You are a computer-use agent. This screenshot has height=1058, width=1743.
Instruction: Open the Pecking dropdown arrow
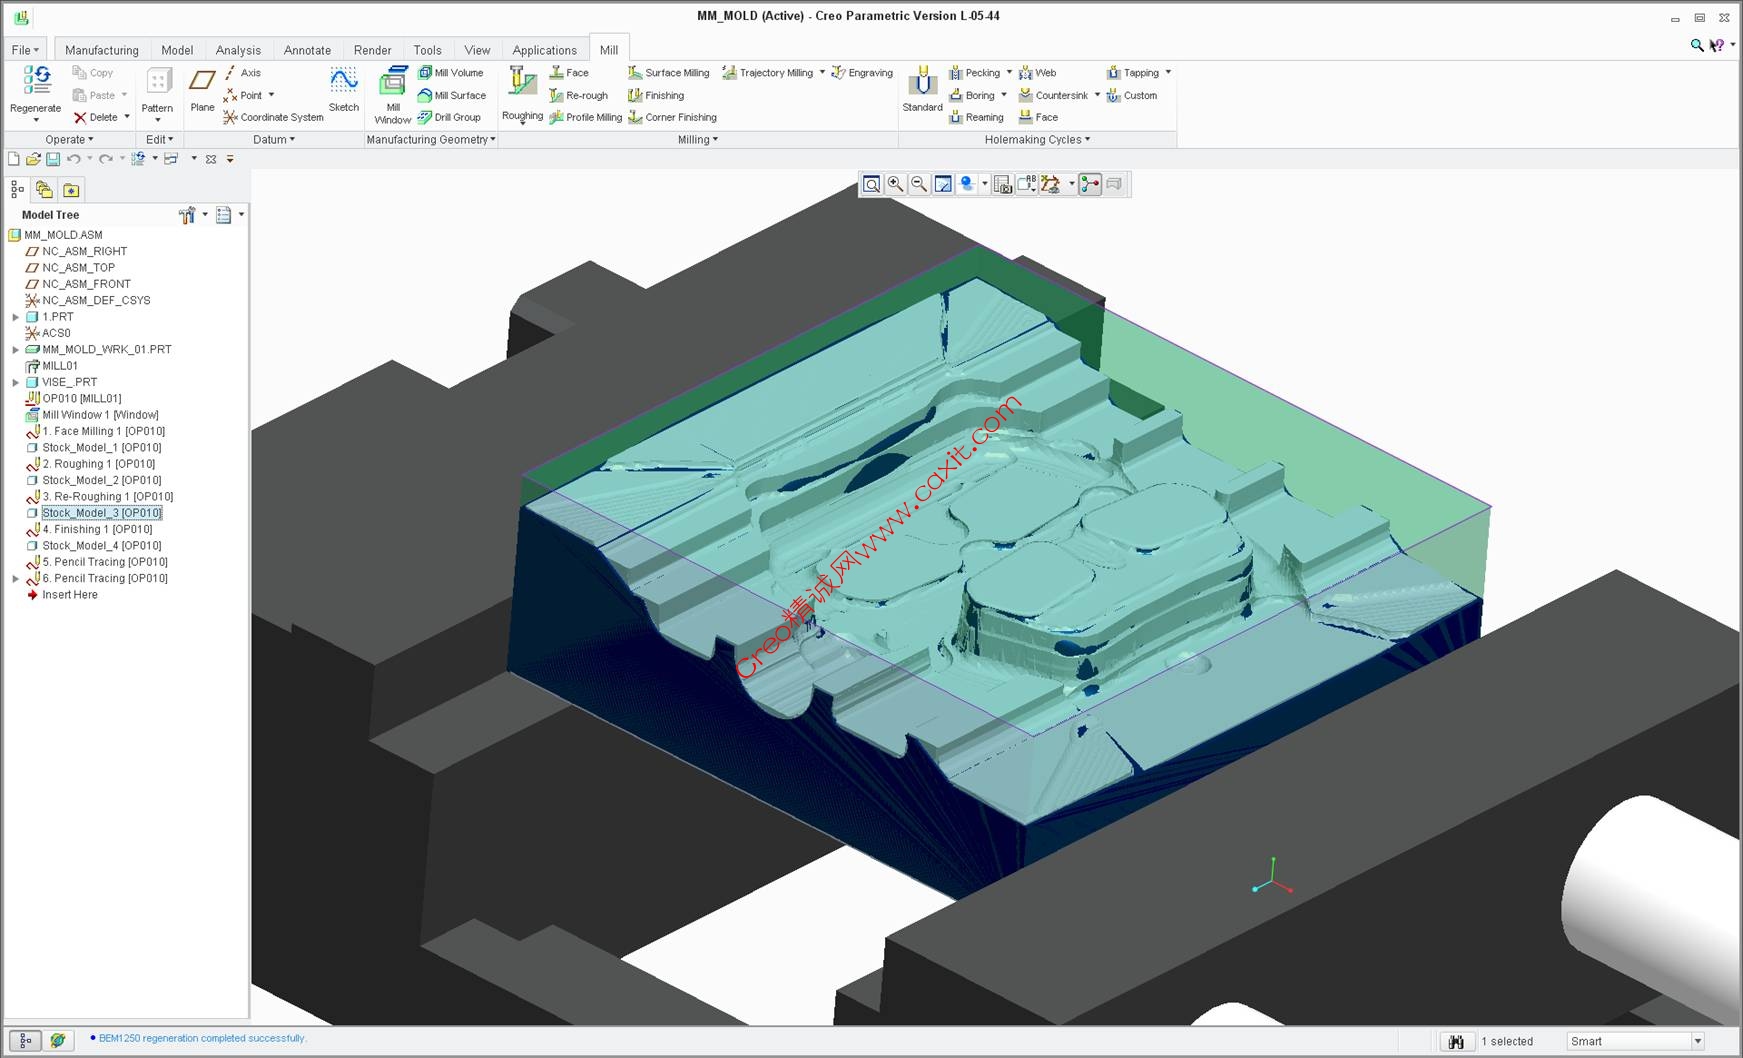click(x=1009, y=72)
